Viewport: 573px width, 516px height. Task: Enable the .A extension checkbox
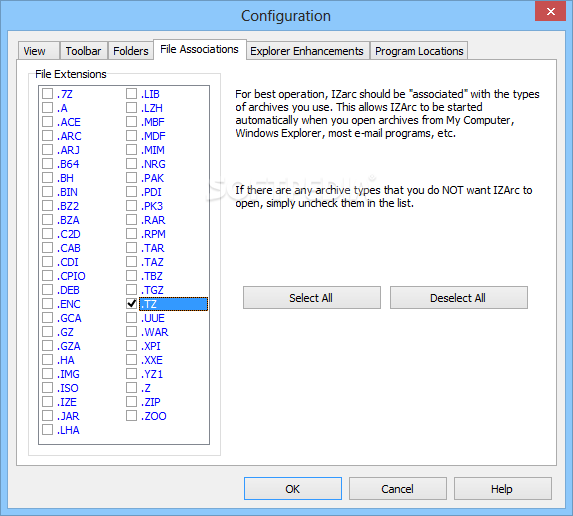coord(48,107)
